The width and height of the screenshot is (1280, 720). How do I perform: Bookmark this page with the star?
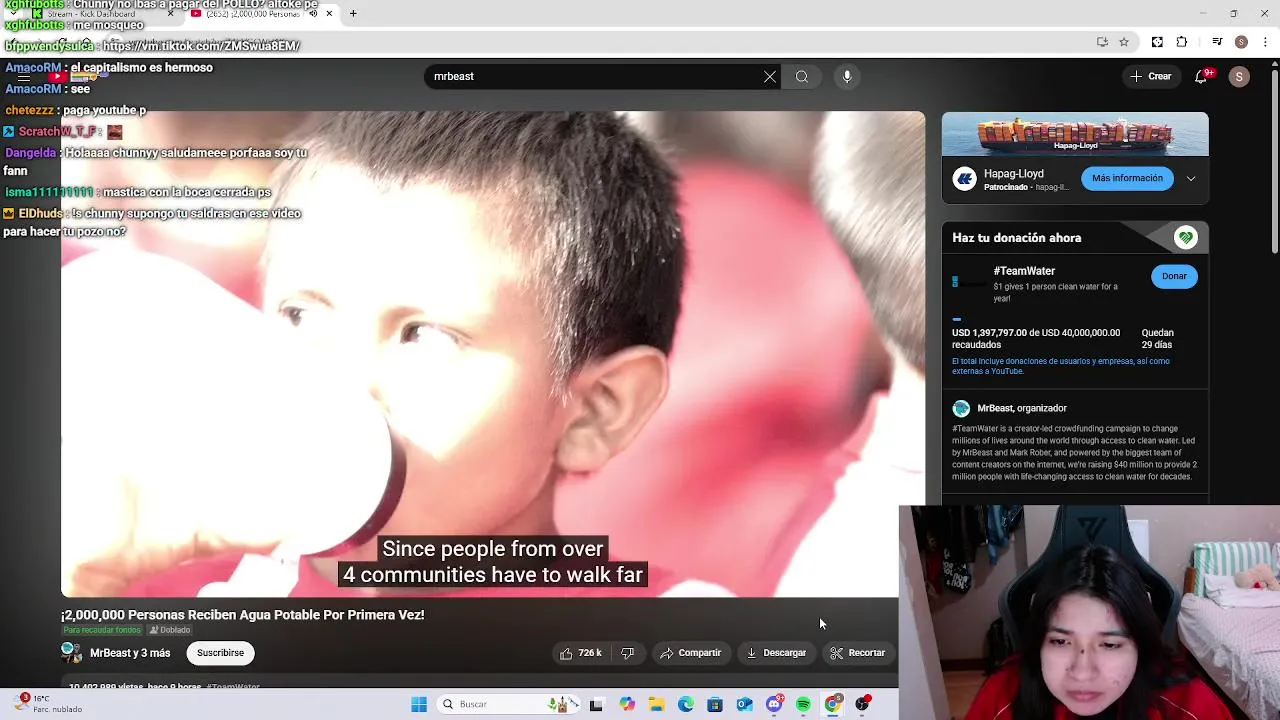(x=1124, y=42)
